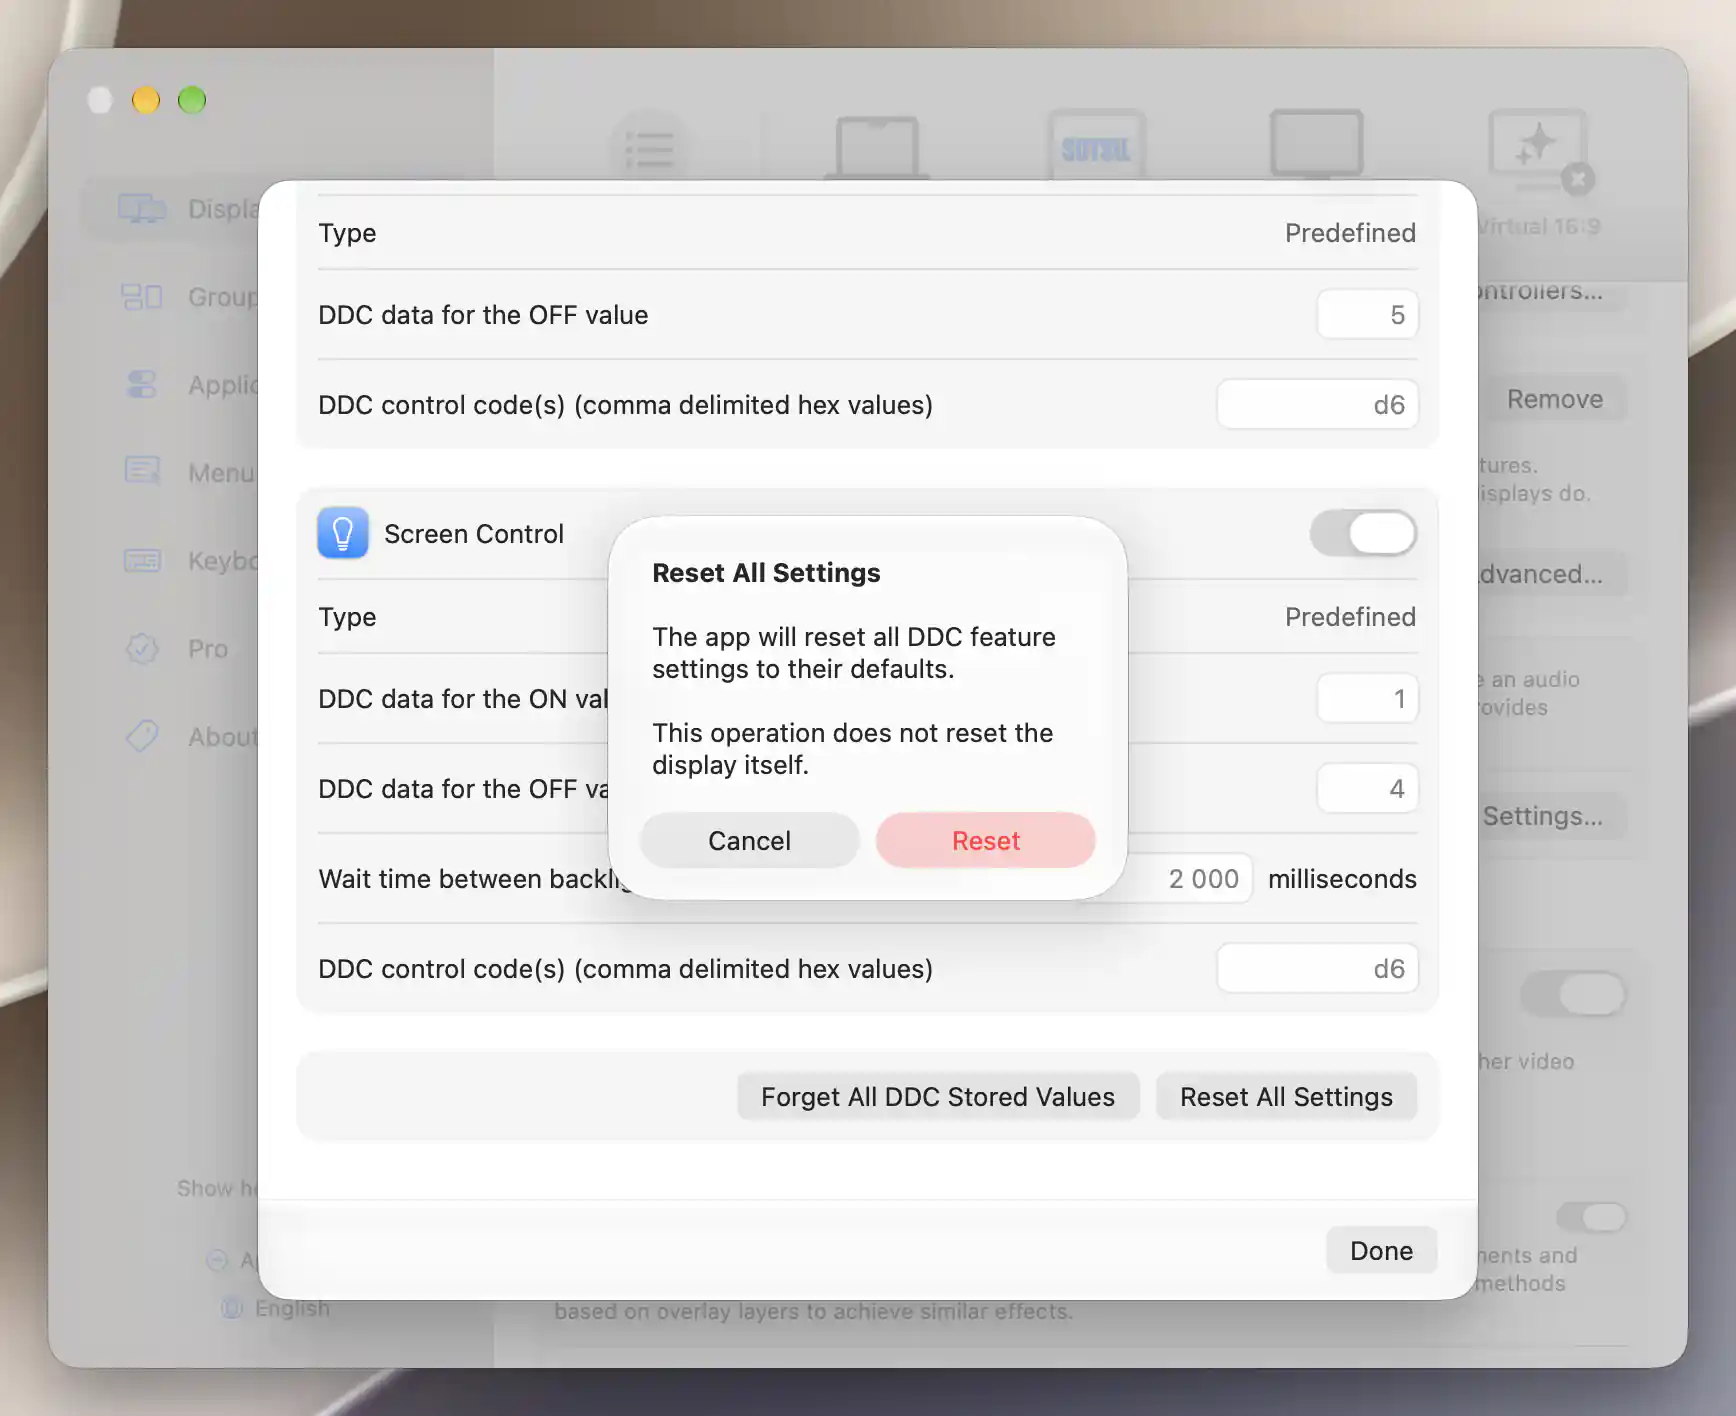Click Forget All DDC Stored Values
This screenshot has height=1416, width=1736.
coord(938,1096)
